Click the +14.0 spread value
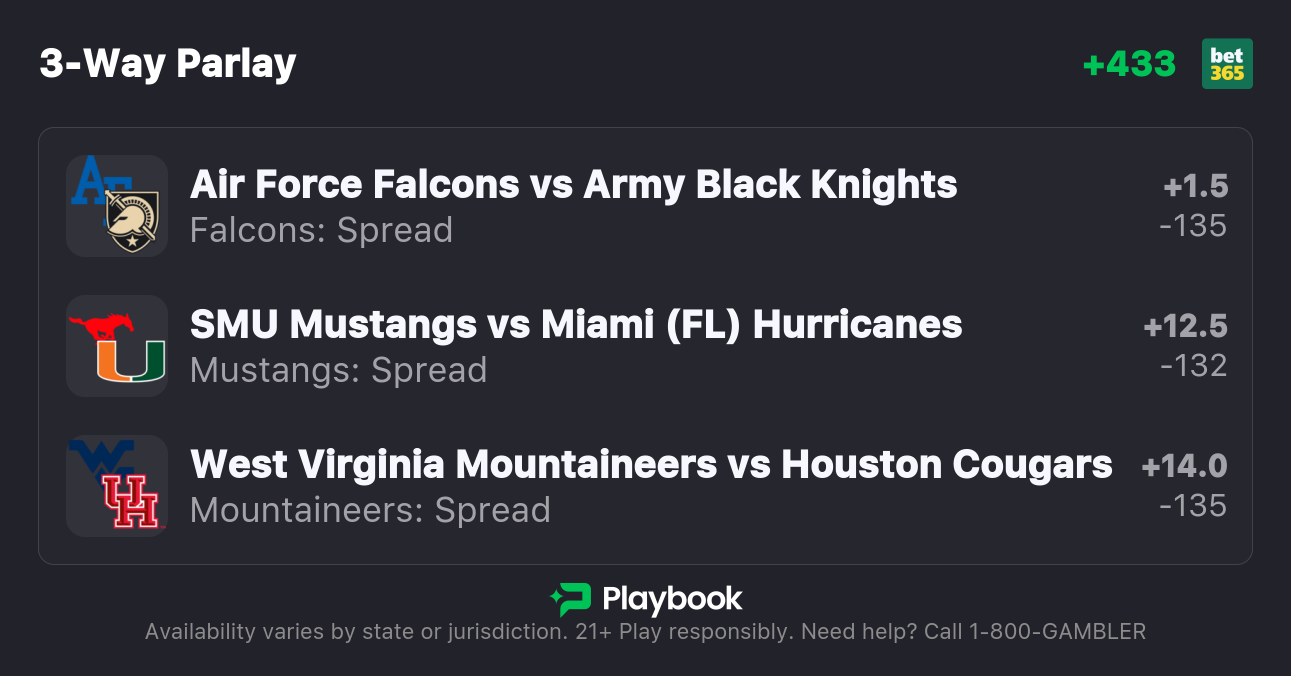This screenshot has width=1291, height=676. tap(1184, 466)
